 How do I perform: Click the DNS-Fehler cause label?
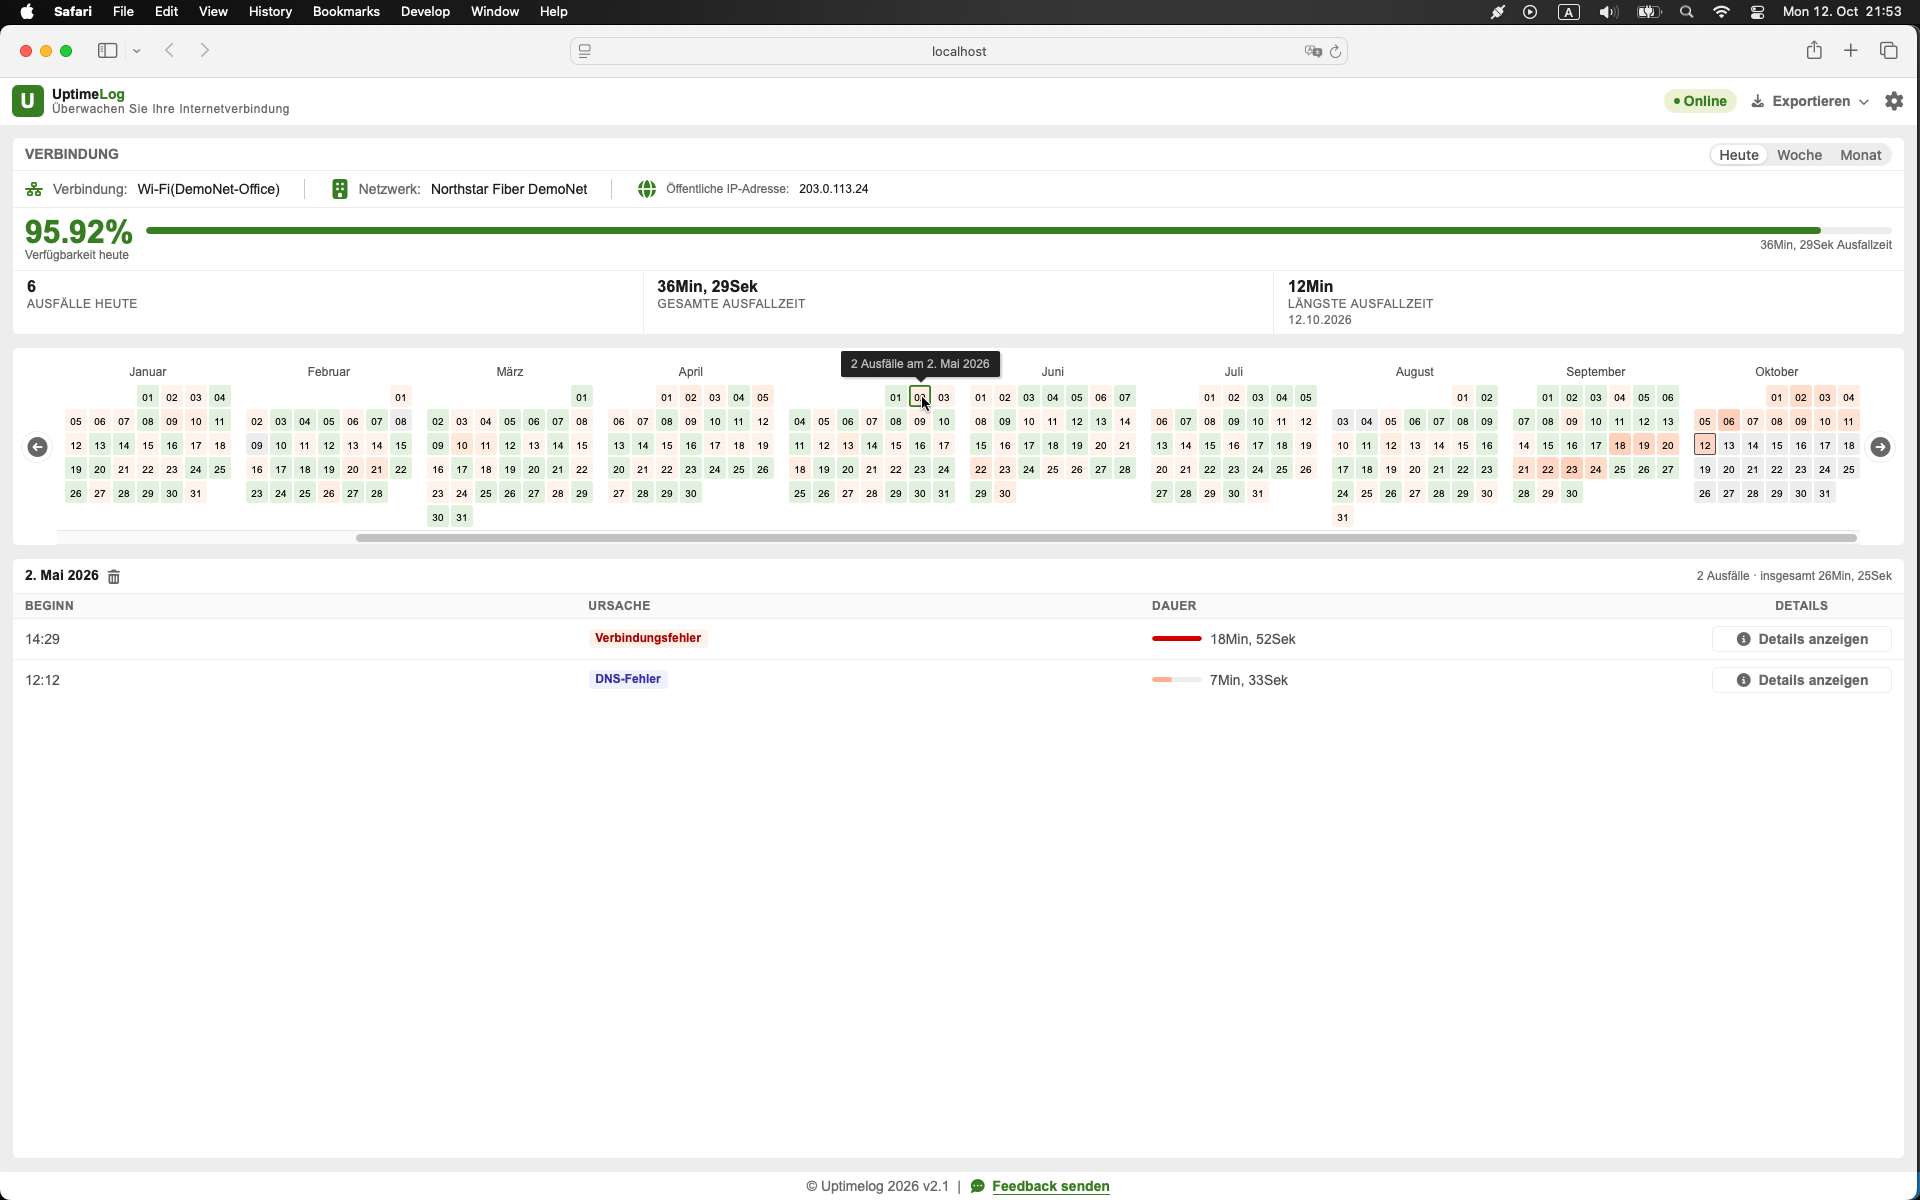tap(628, 679)
